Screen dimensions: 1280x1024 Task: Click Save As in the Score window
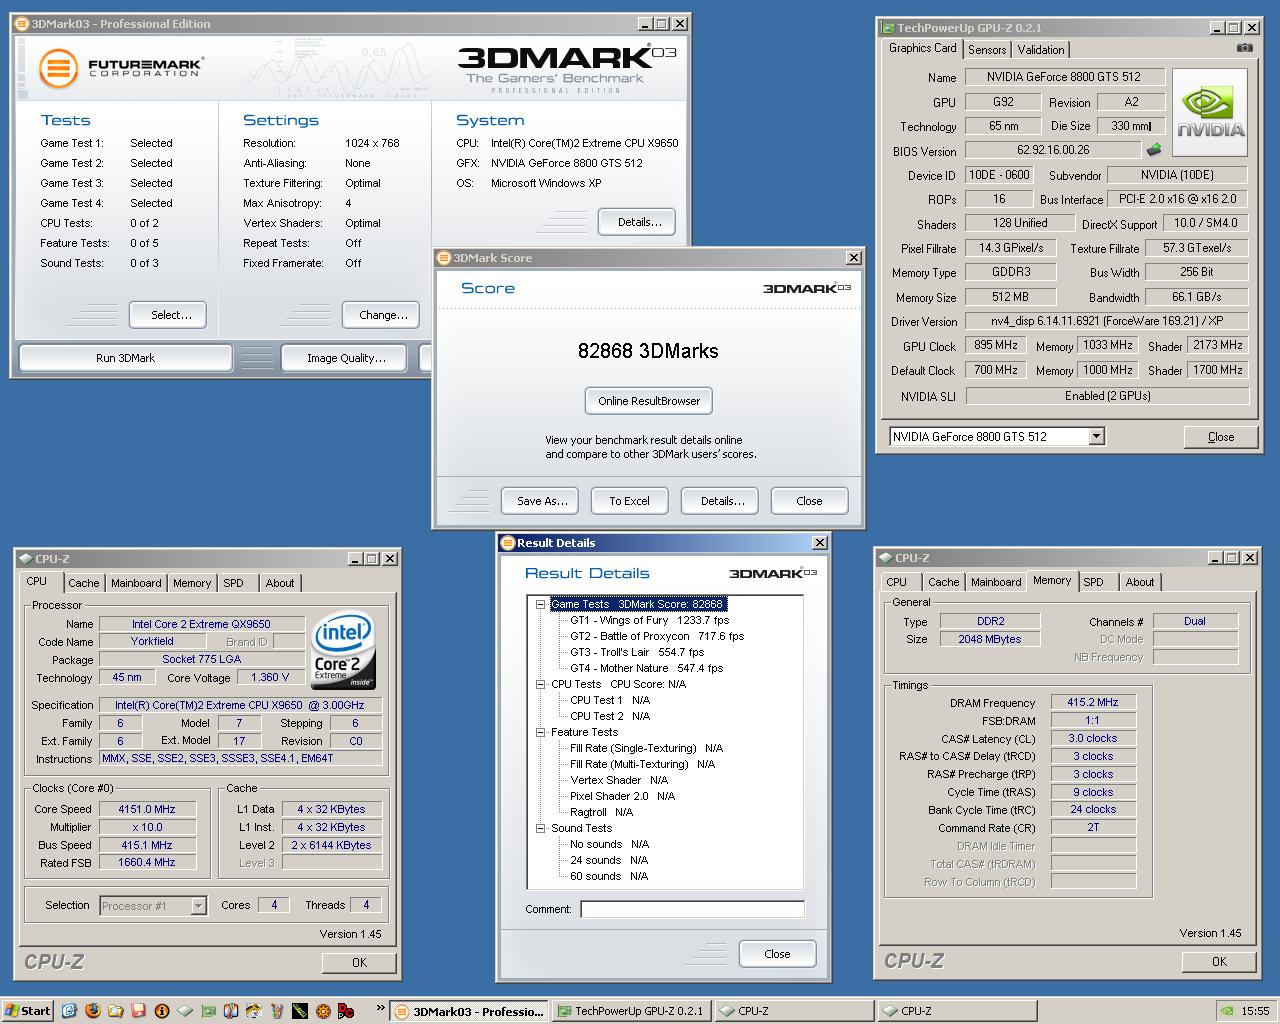click(x=541, y=501)
